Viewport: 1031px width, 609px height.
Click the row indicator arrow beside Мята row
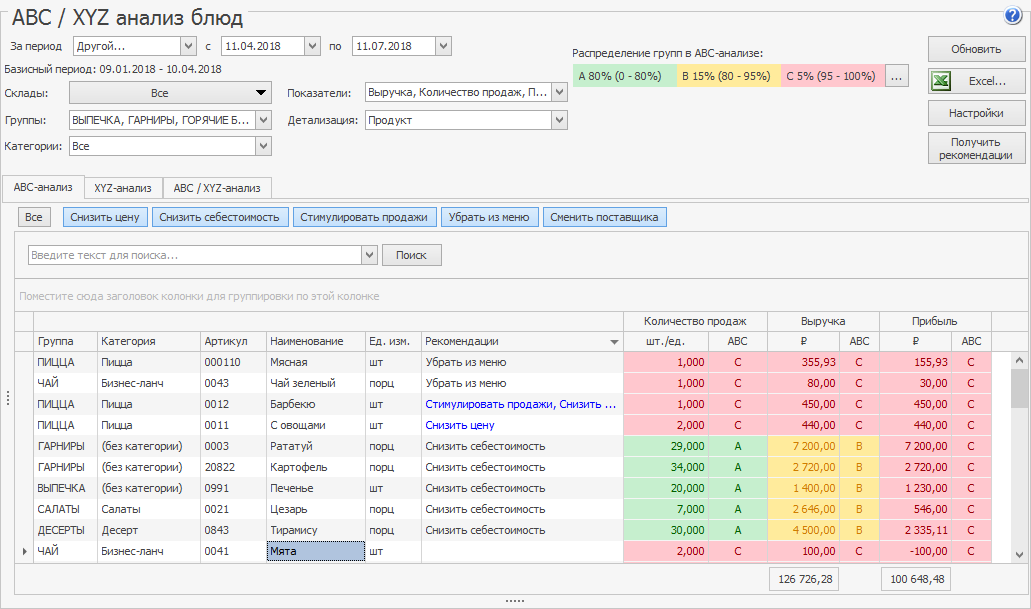pyautogui.click(x=24, y=551)
